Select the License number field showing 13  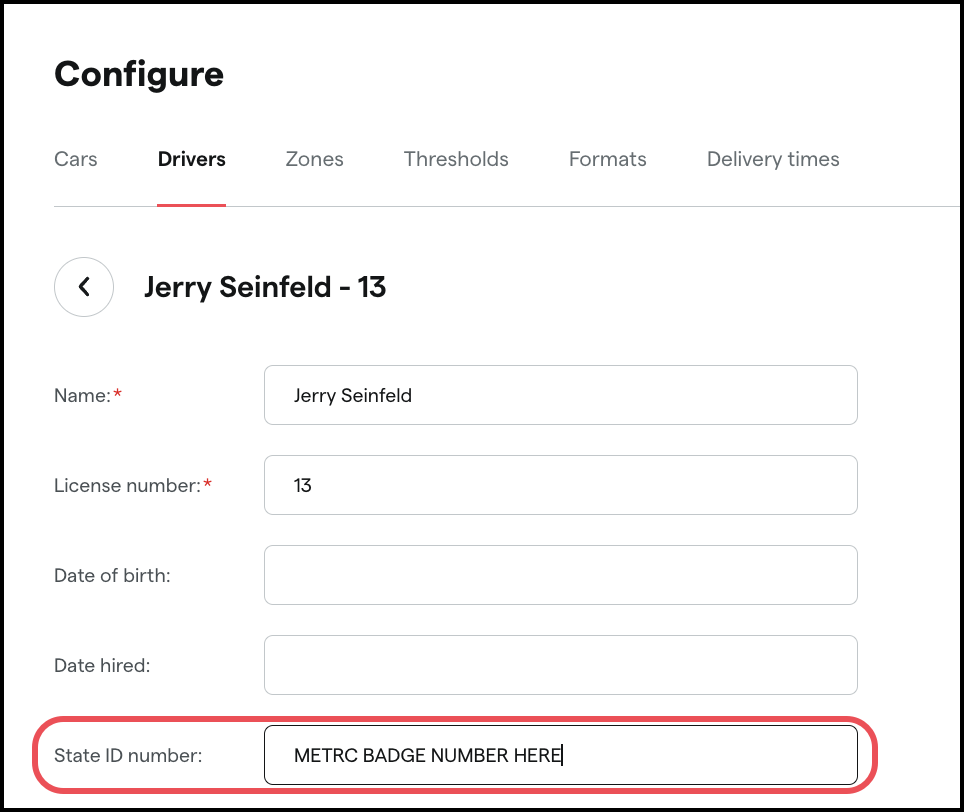tap(560, 485)
